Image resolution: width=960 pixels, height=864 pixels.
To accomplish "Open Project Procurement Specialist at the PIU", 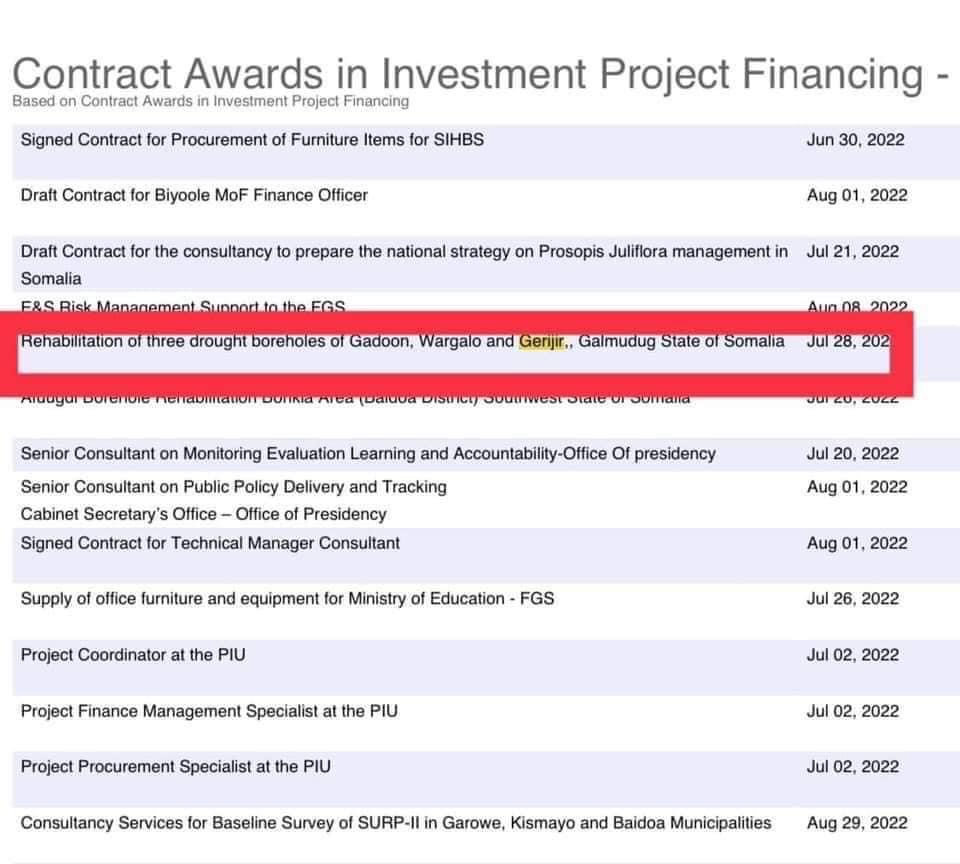I will click(176, 767).
